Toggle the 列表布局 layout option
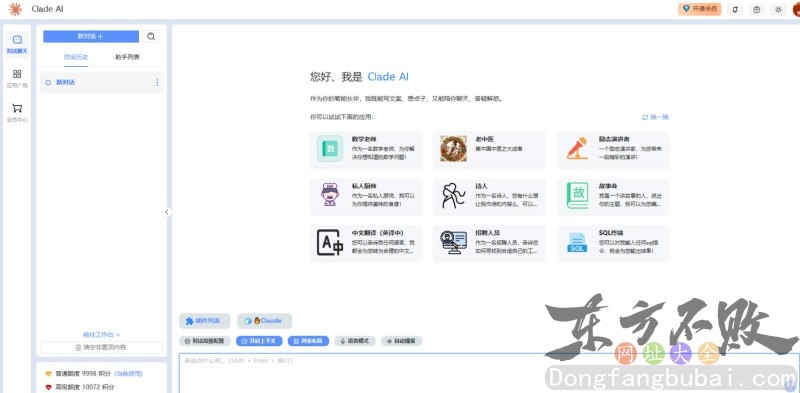800x393 pixels. tap(309, 341)
